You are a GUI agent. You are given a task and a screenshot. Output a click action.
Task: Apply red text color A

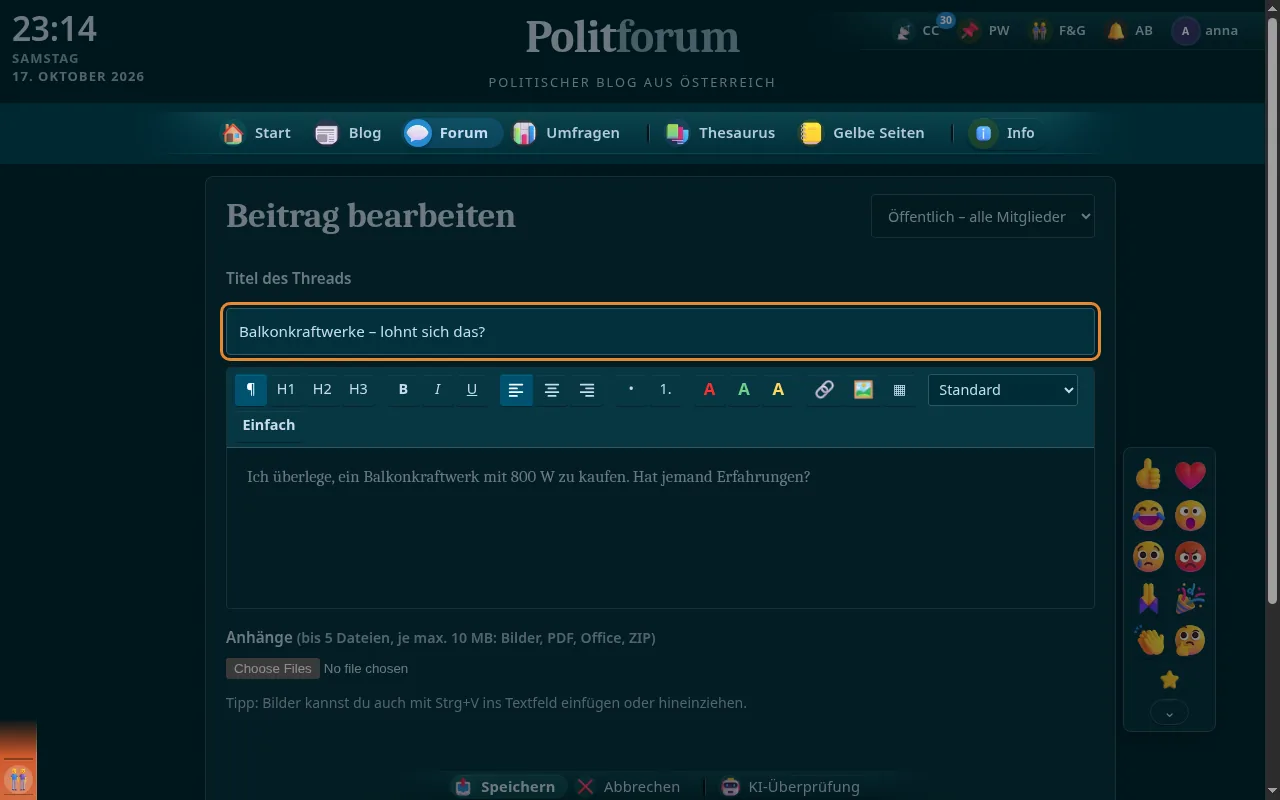(709, 390)
